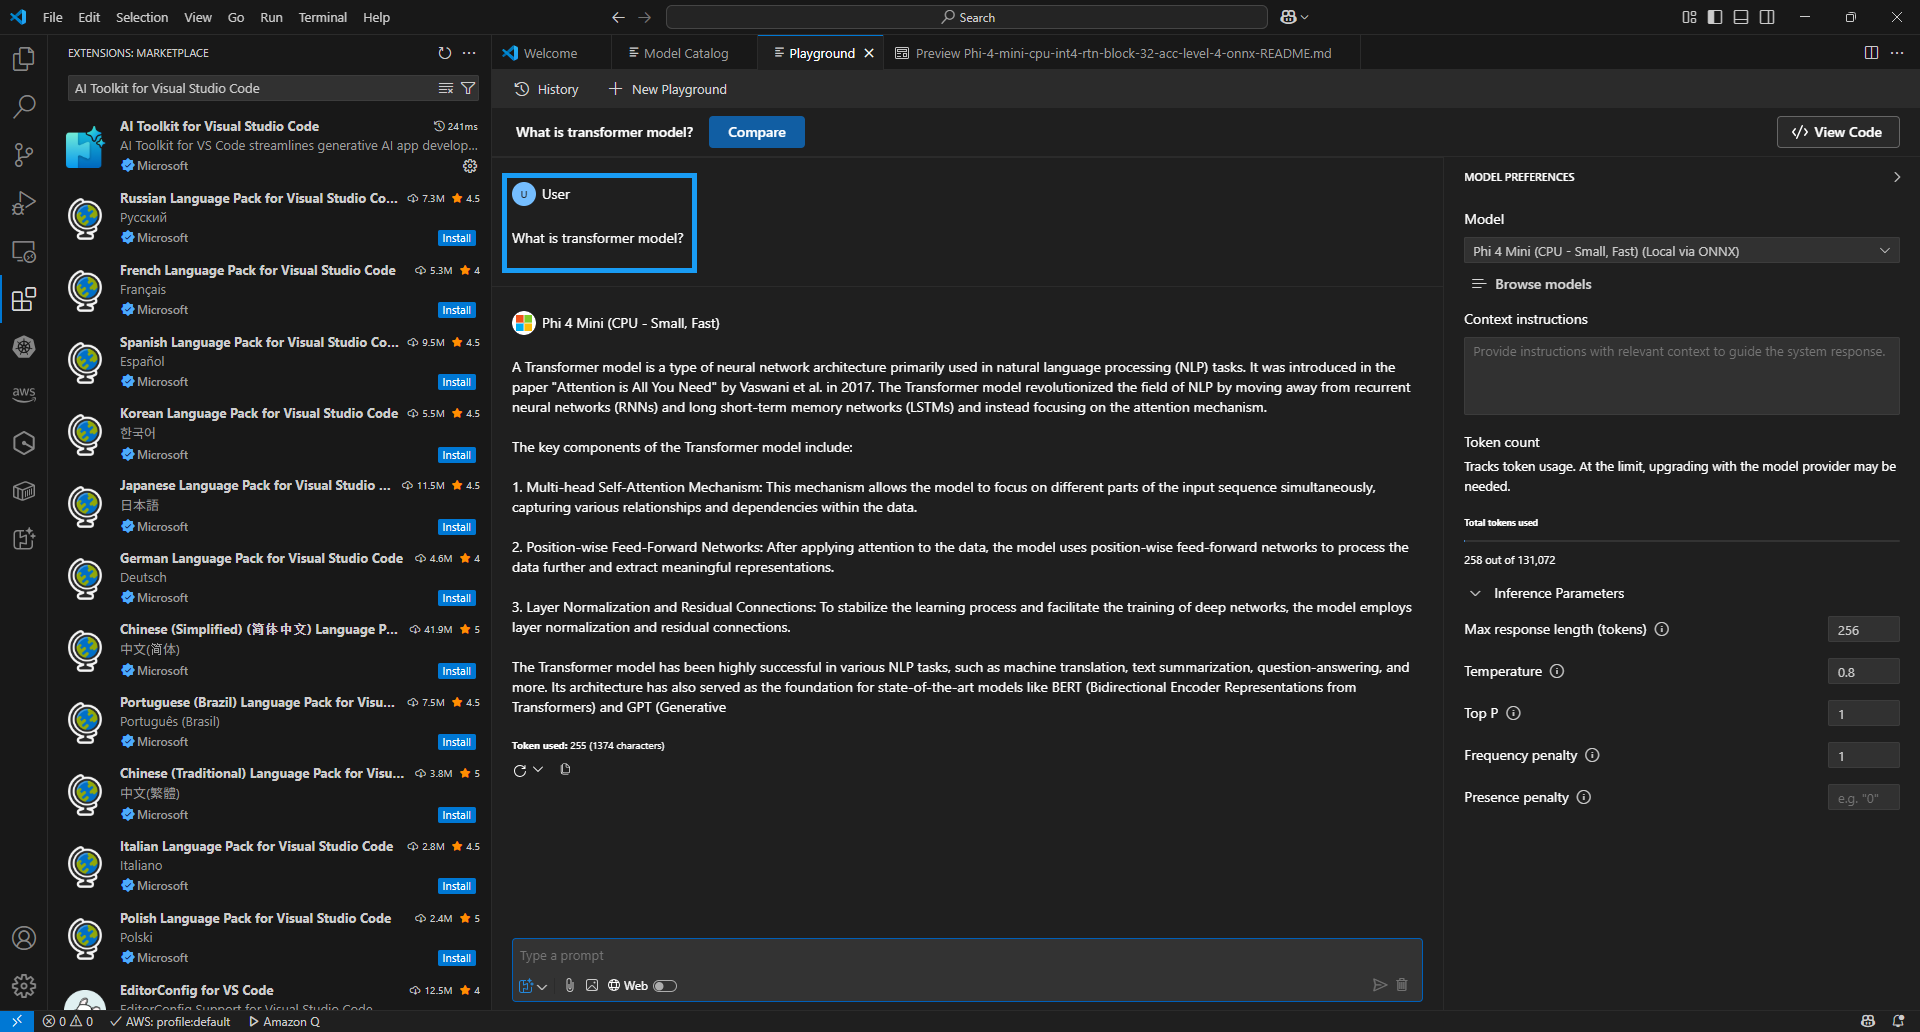The width and height of the screenshot is (1920, 1032).
Task: Click the title bar Search box
Action: [967, 17]
